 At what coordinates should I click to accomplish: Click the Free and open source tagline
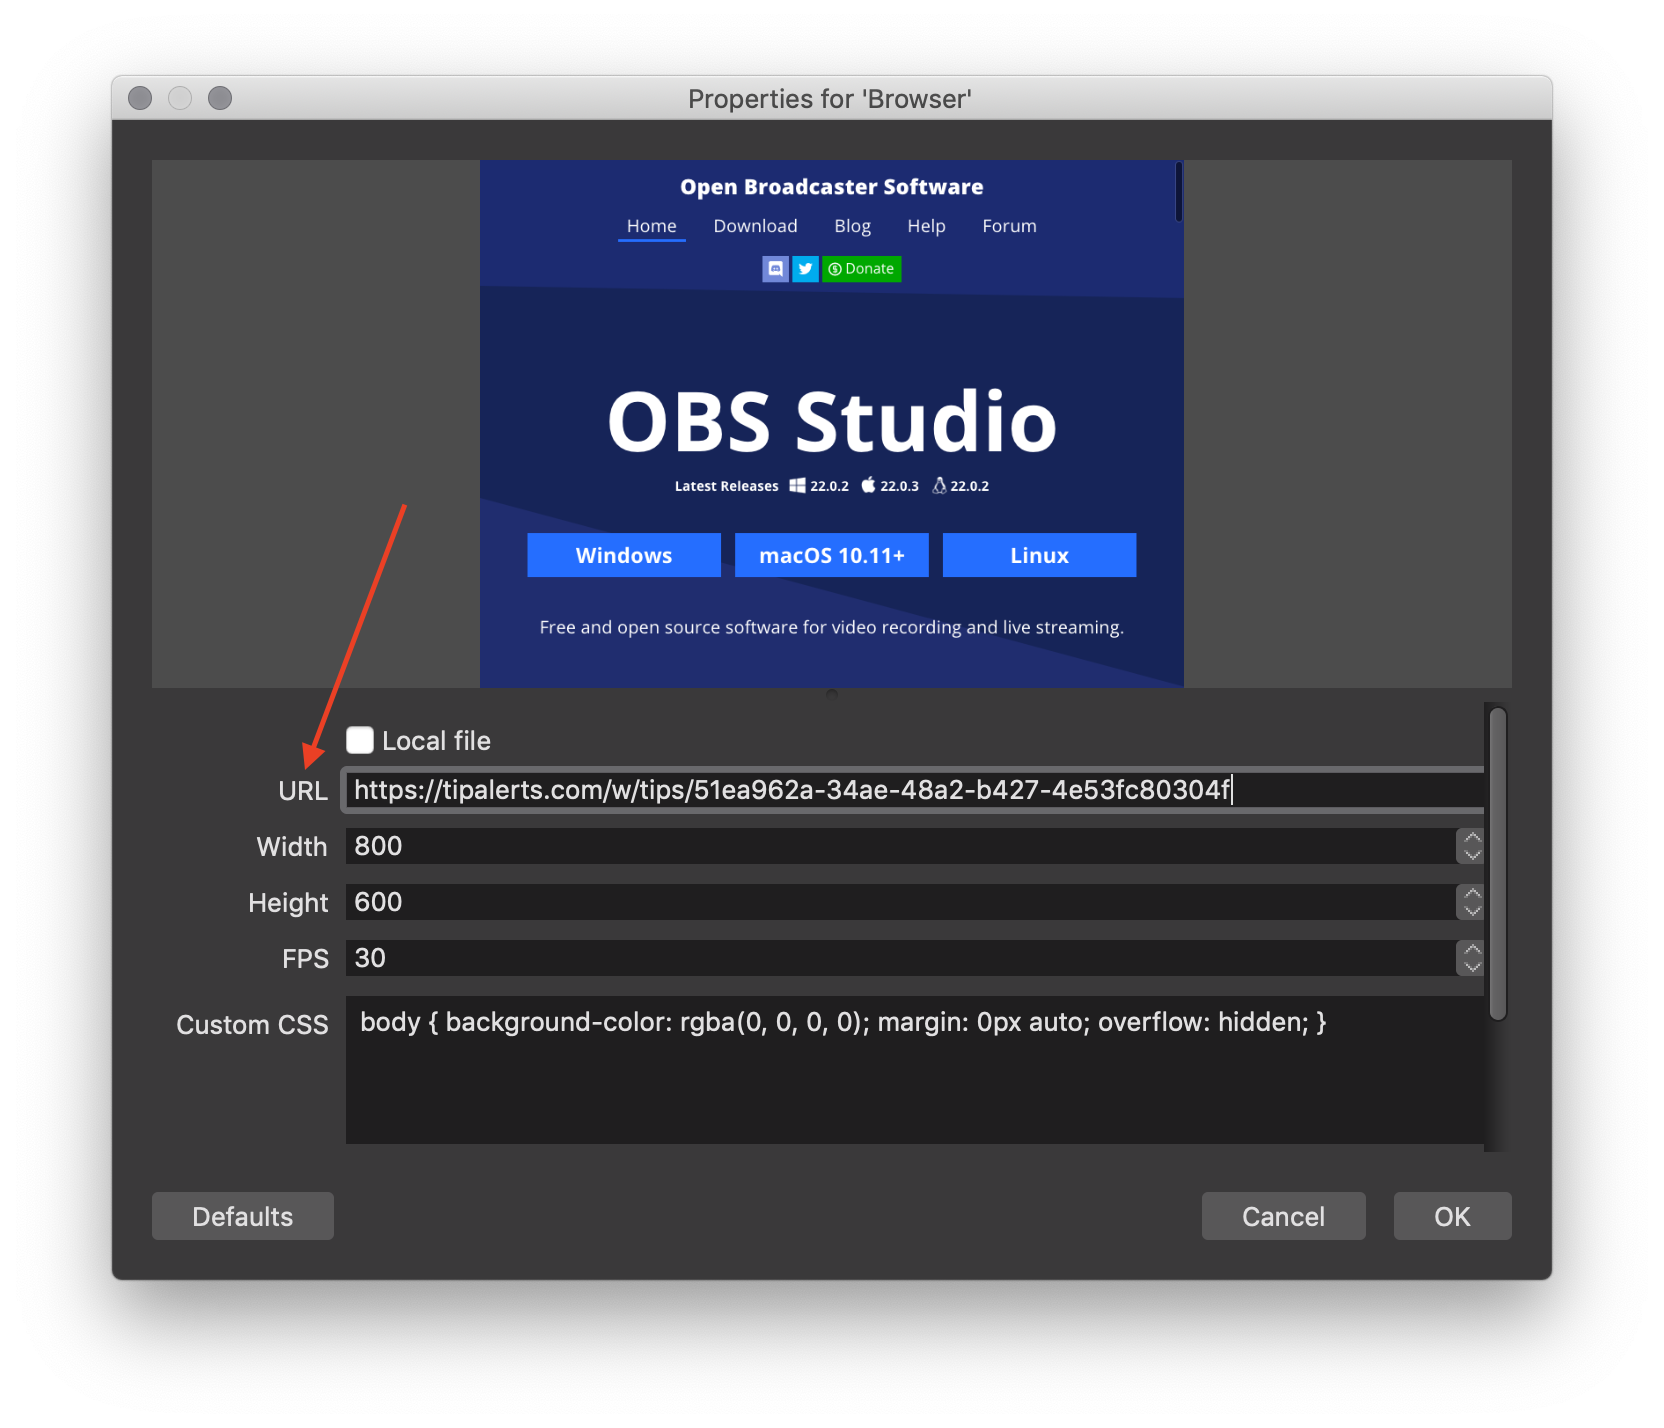point(832,627)
